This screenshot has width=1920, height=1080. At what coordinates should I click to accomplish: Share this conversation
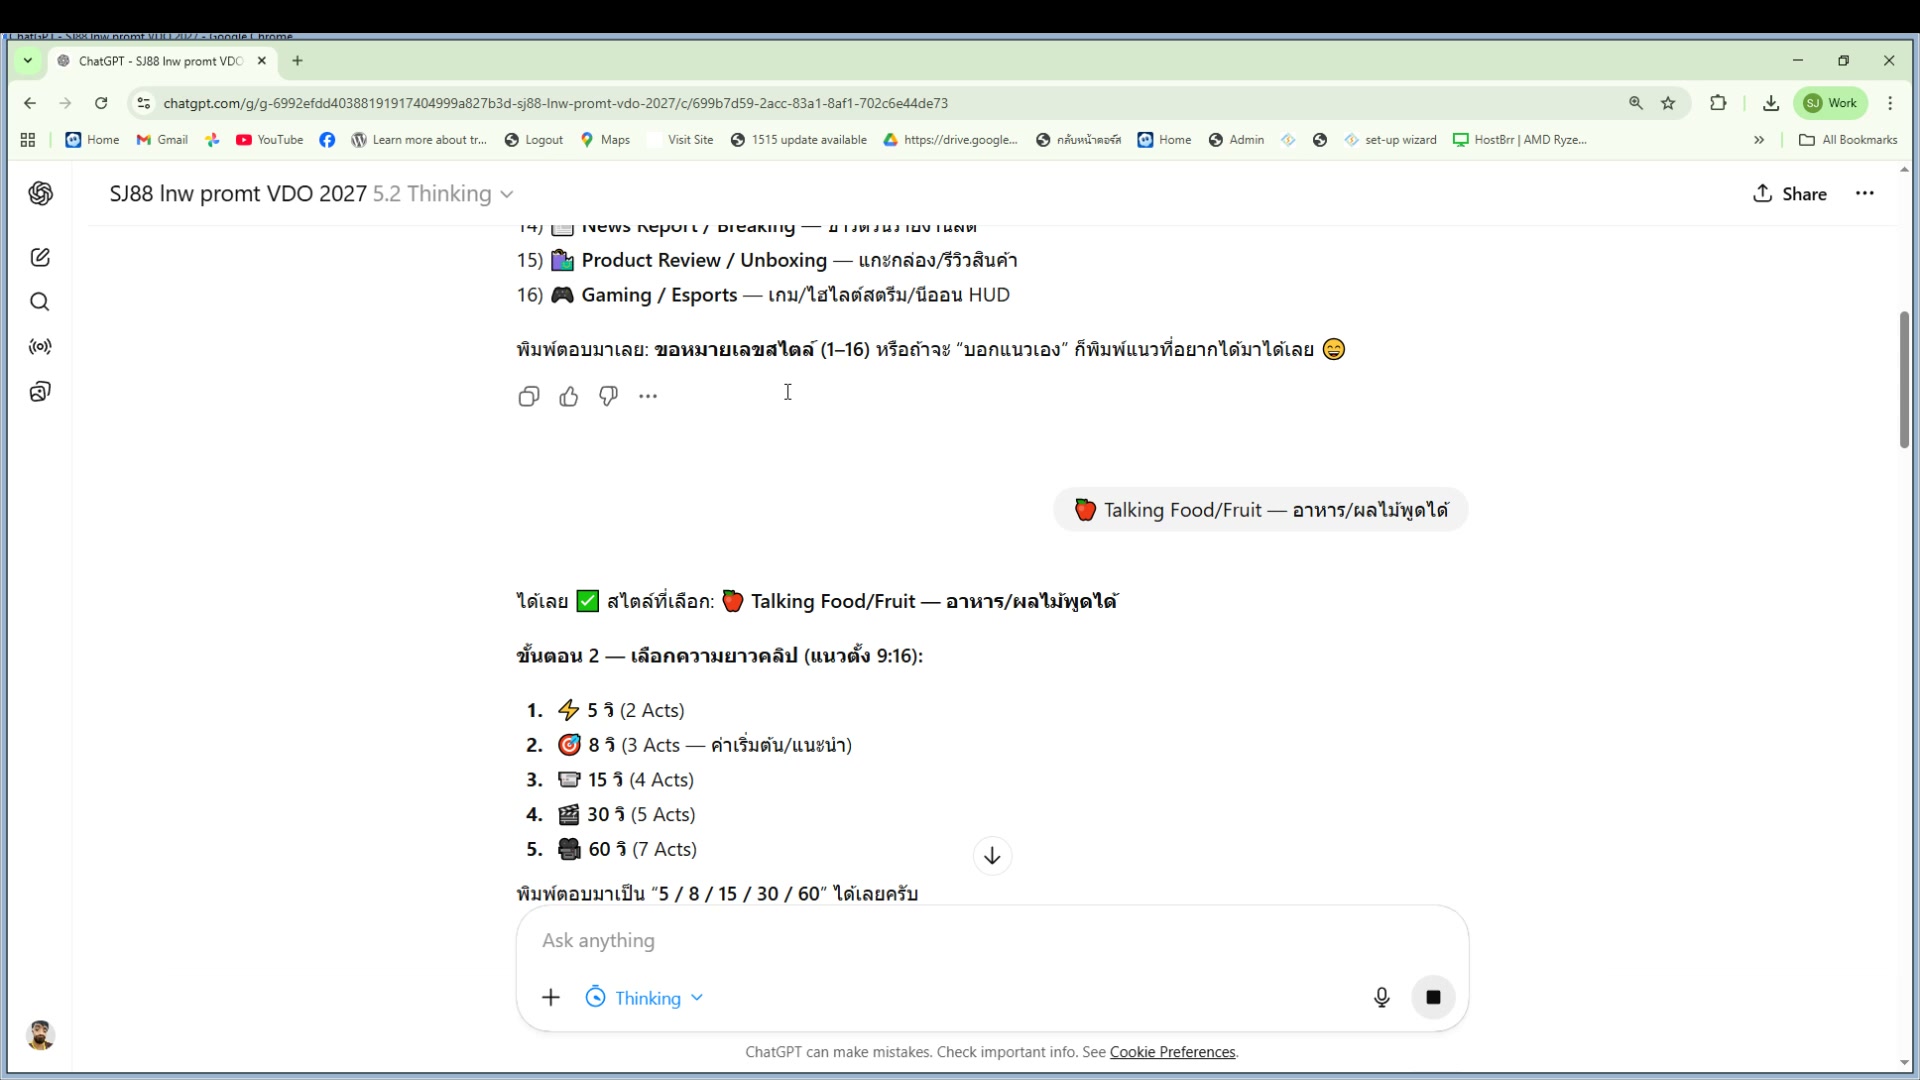coord(1790,194)
